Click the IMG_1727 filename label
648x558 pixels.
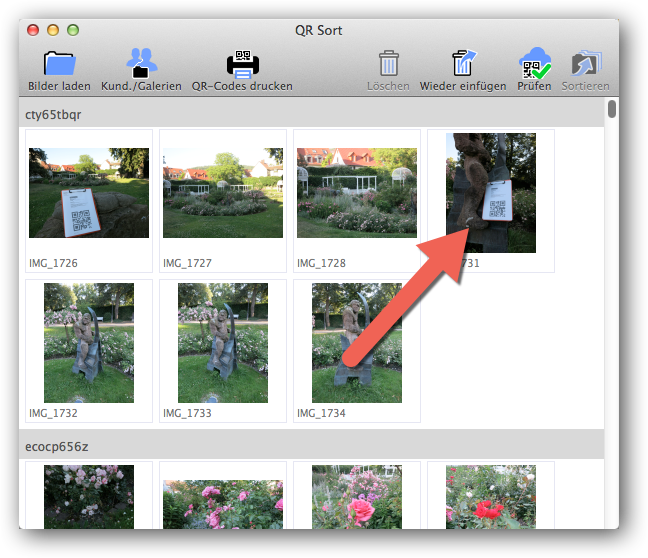[187, 263]
